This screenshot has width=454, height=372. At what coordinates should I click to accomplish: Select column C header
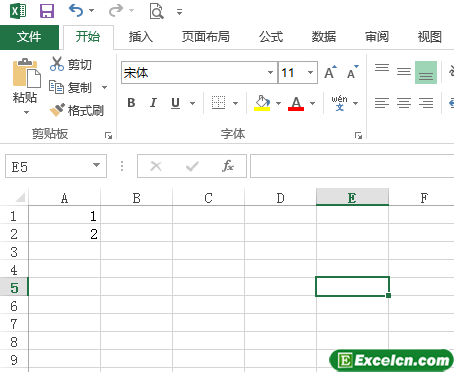coord(208,198)
